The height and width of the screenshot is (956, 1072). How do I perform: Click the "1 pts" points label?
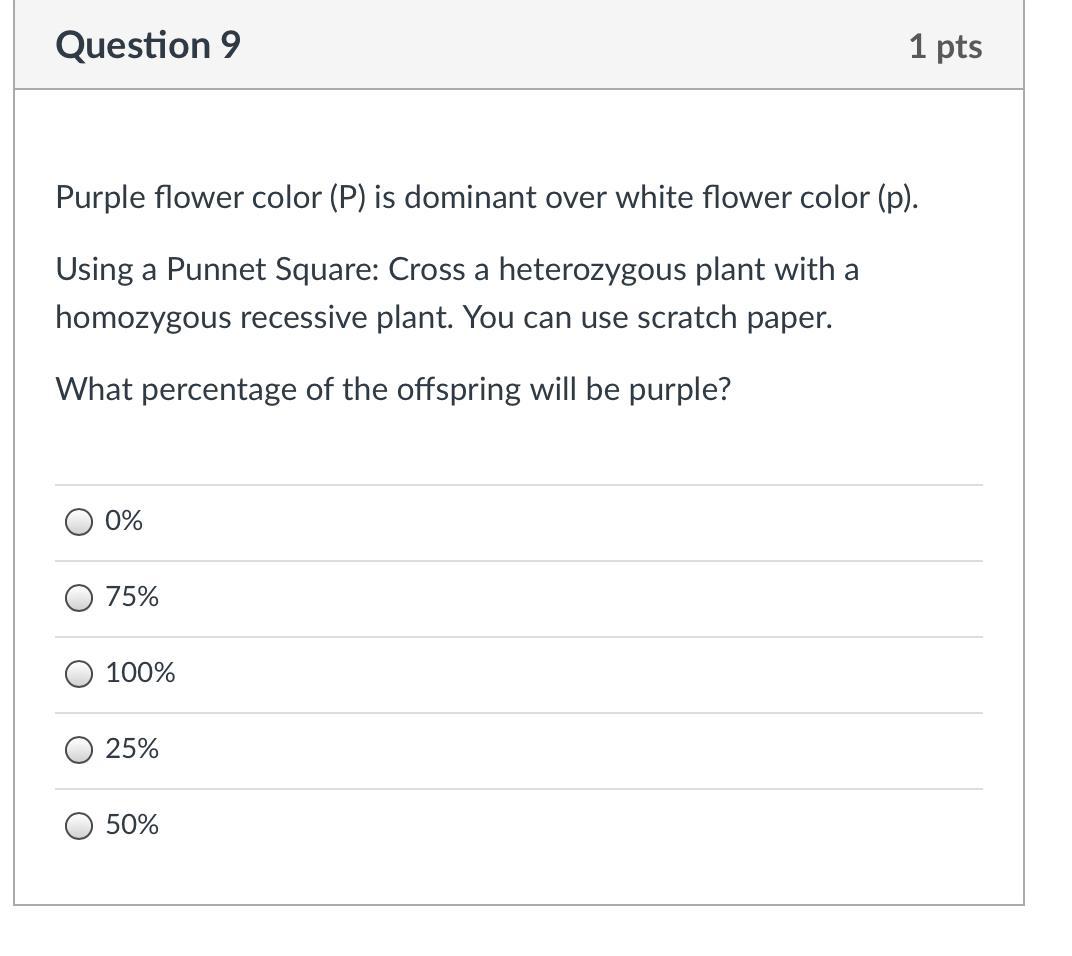945,47
